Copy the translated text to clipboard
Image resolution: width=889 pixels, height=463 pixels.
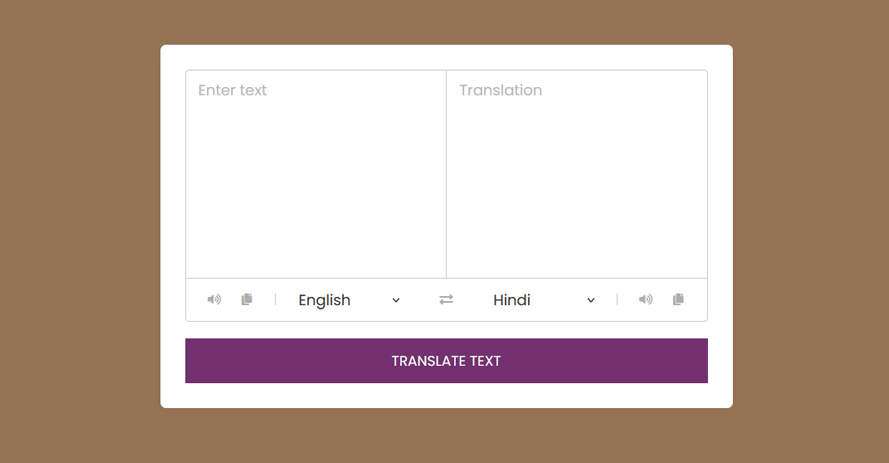point(678,300)
